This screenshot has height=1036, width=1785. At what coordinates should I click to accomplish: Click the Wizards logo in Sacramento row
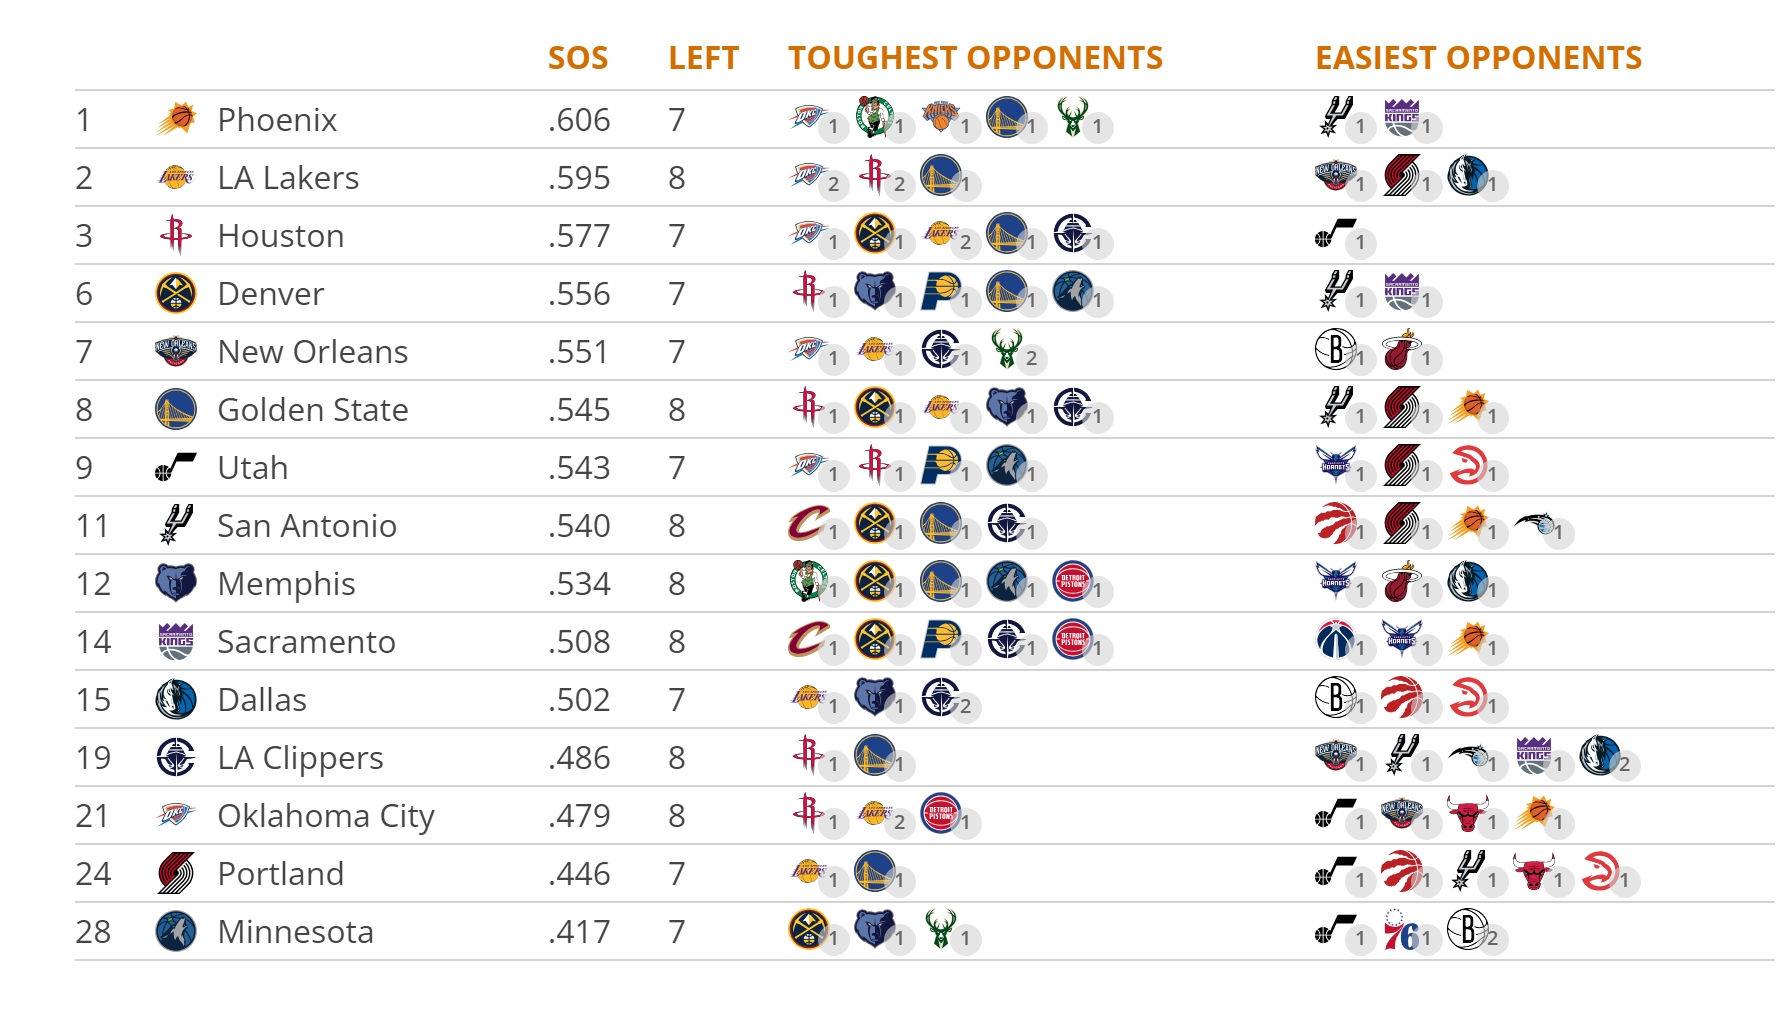1335,638
